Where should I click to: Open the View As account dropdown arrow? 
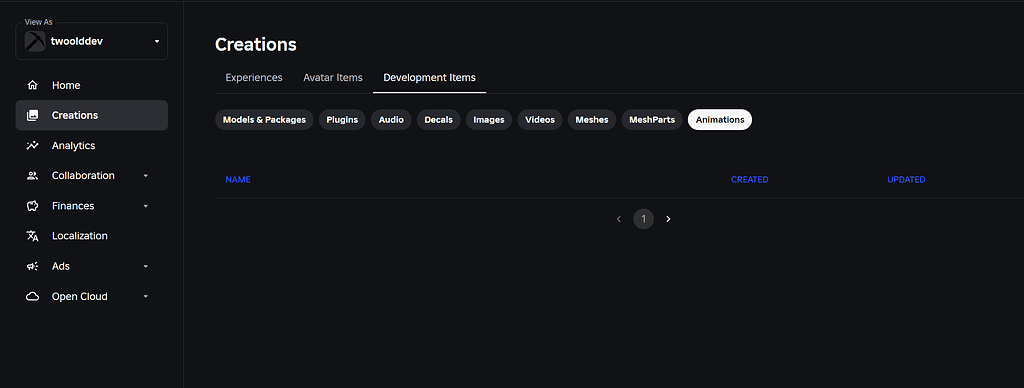point(157,41)
